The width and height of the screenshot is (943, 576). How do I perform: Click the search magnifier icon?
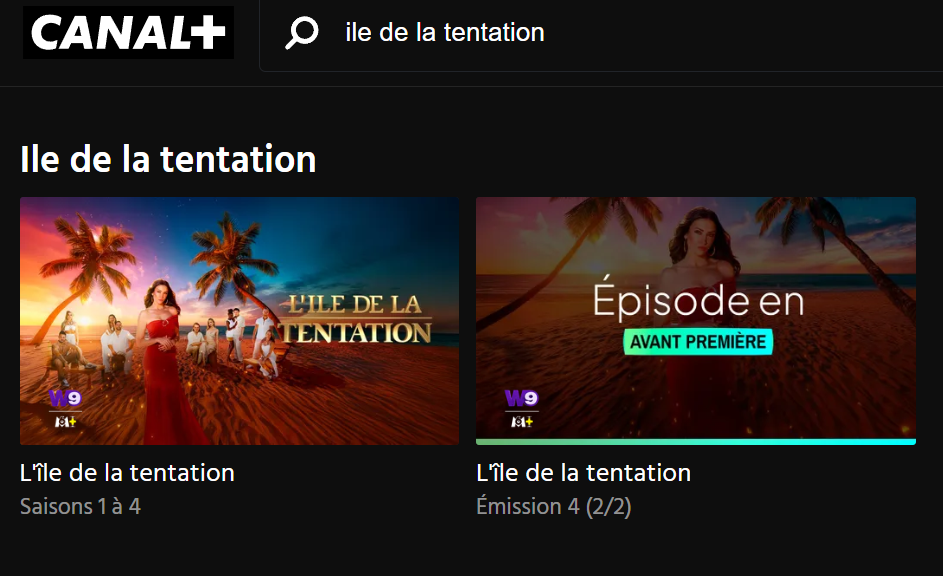(301, 33)
